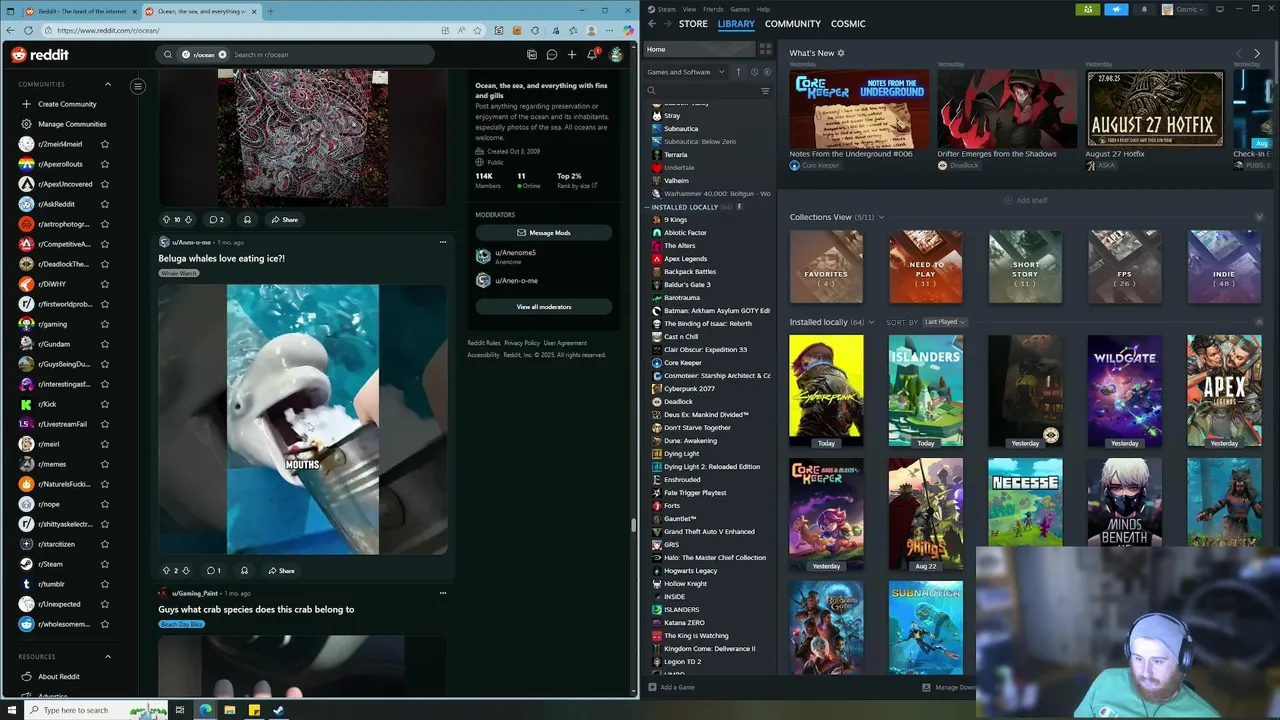Remove the r/ocean search filter chip
1280x720 pixels.
pos(222,55)
